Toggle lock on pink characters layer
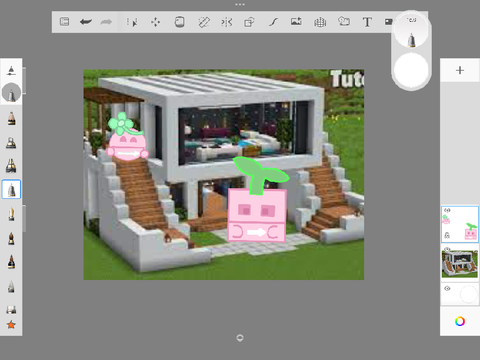The height and width of the screenshot is (360, 480). pyautogui.click(x=447, y=235)
